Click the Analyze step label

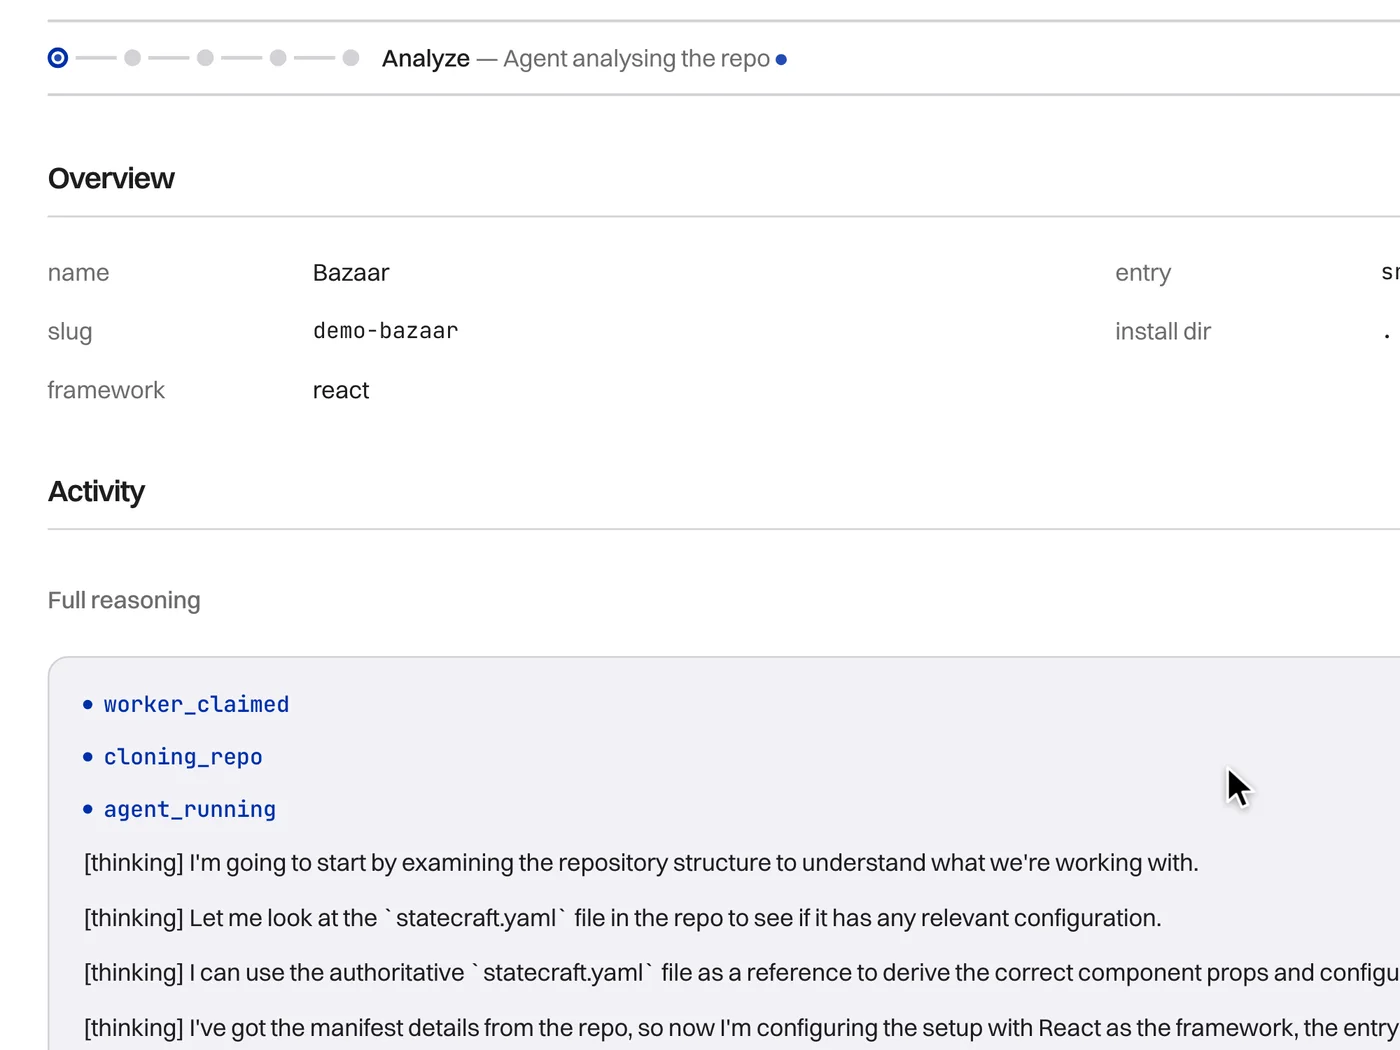pos(426,59)
